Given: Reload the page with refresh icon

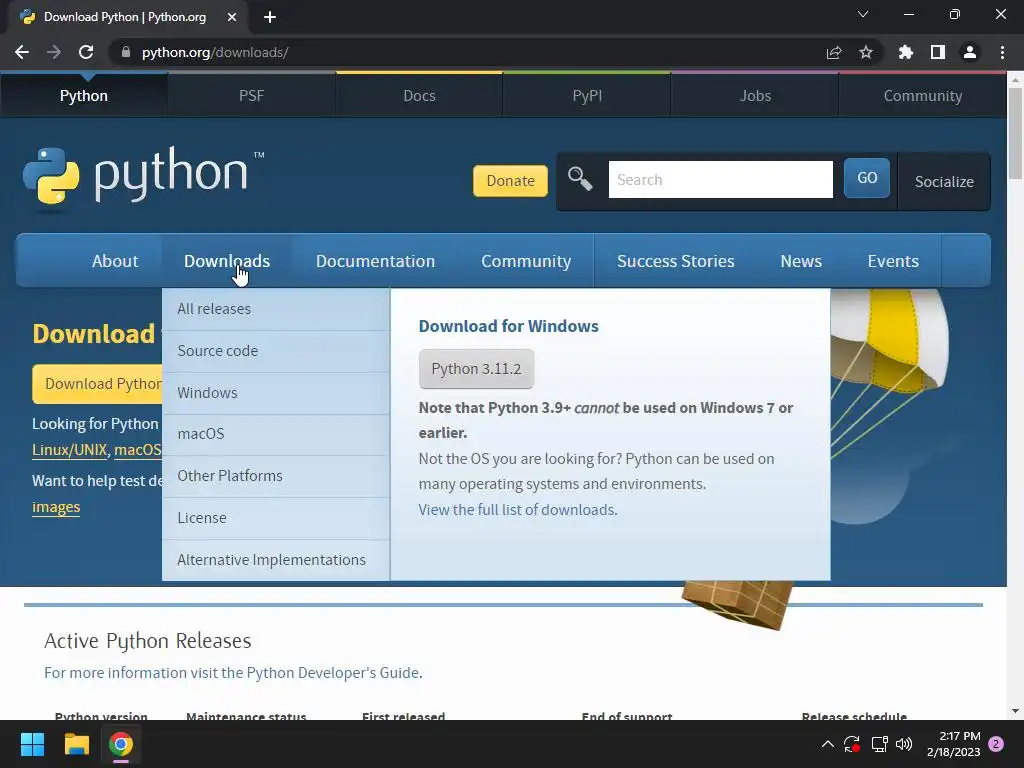Looking at the screenshot, I should click(86, 52).
